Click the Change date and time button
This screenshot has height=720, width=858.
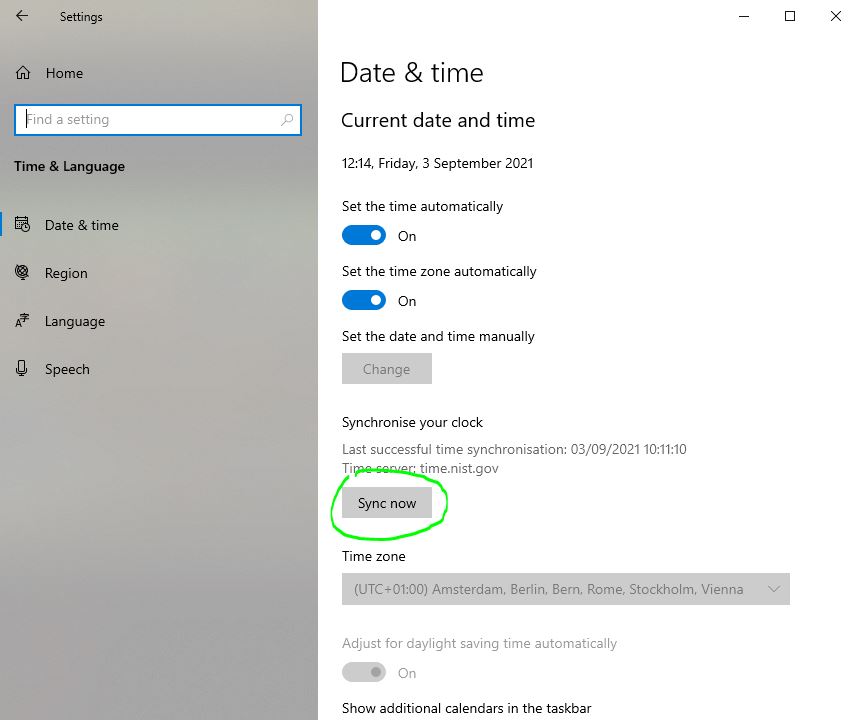pos(387,369)
